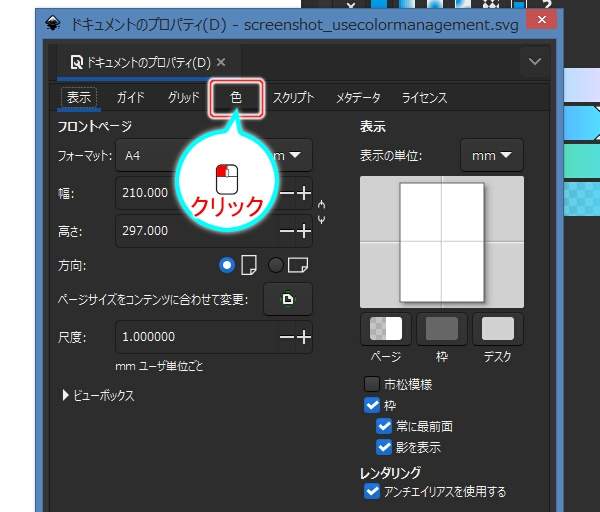Enable the 市松模様 checkbox

tap(372, 384)
